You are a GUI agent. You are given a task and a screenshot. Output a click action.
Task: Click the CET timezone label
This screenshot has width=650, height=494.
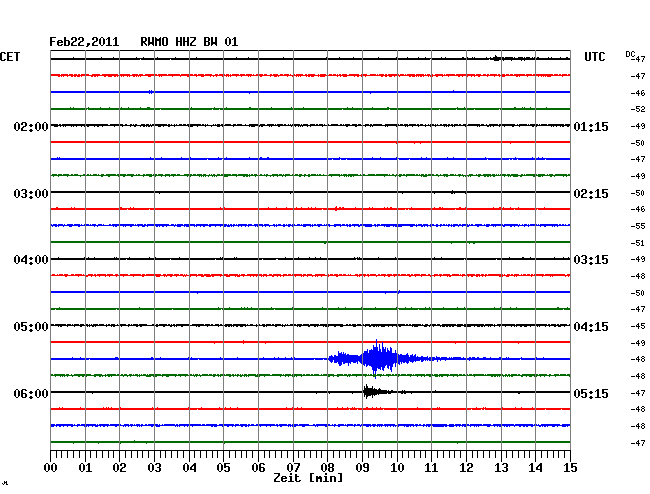(10, 57)
